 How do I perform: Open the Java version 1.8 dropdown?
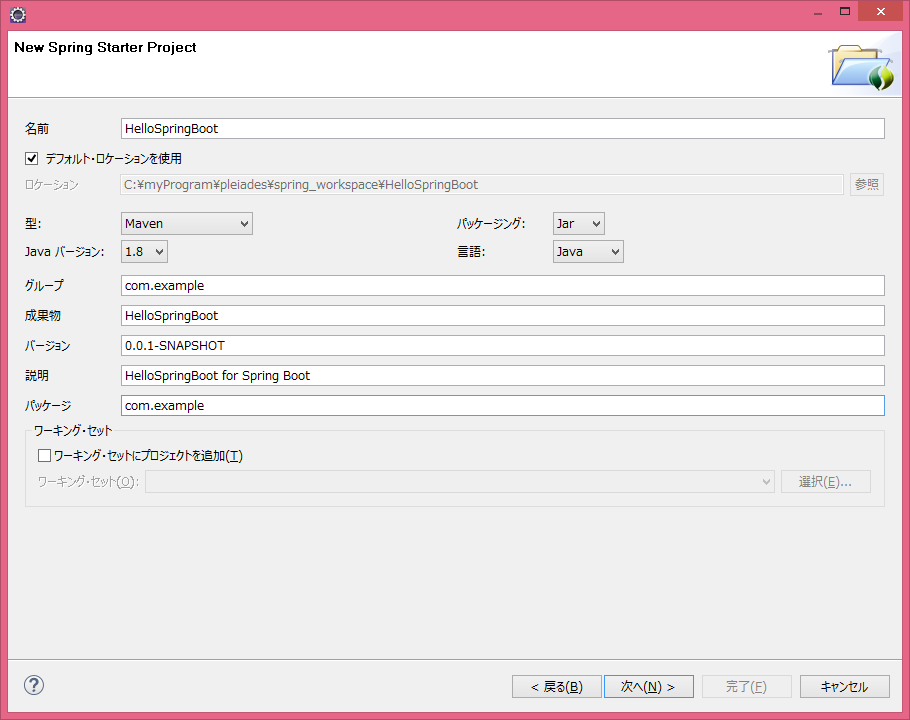144,252
